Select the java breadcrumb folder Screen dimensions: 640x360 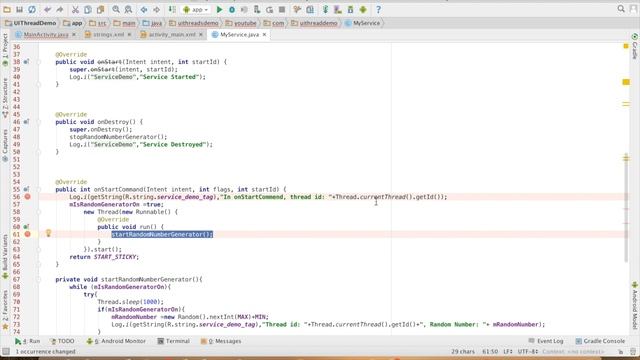pyautogui.click(x=152, y=23)
